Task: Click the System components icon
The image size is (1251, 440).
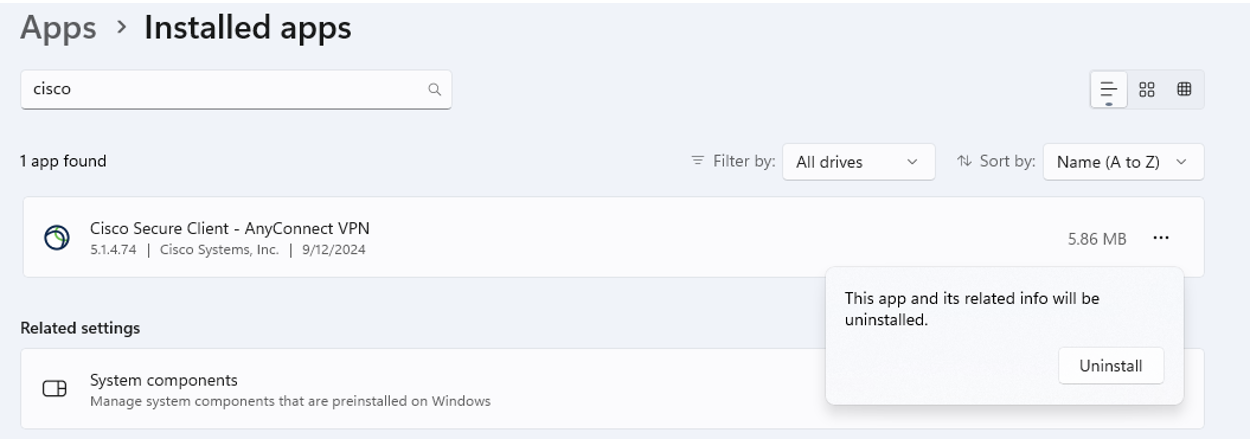Action: tap(53, 390)
